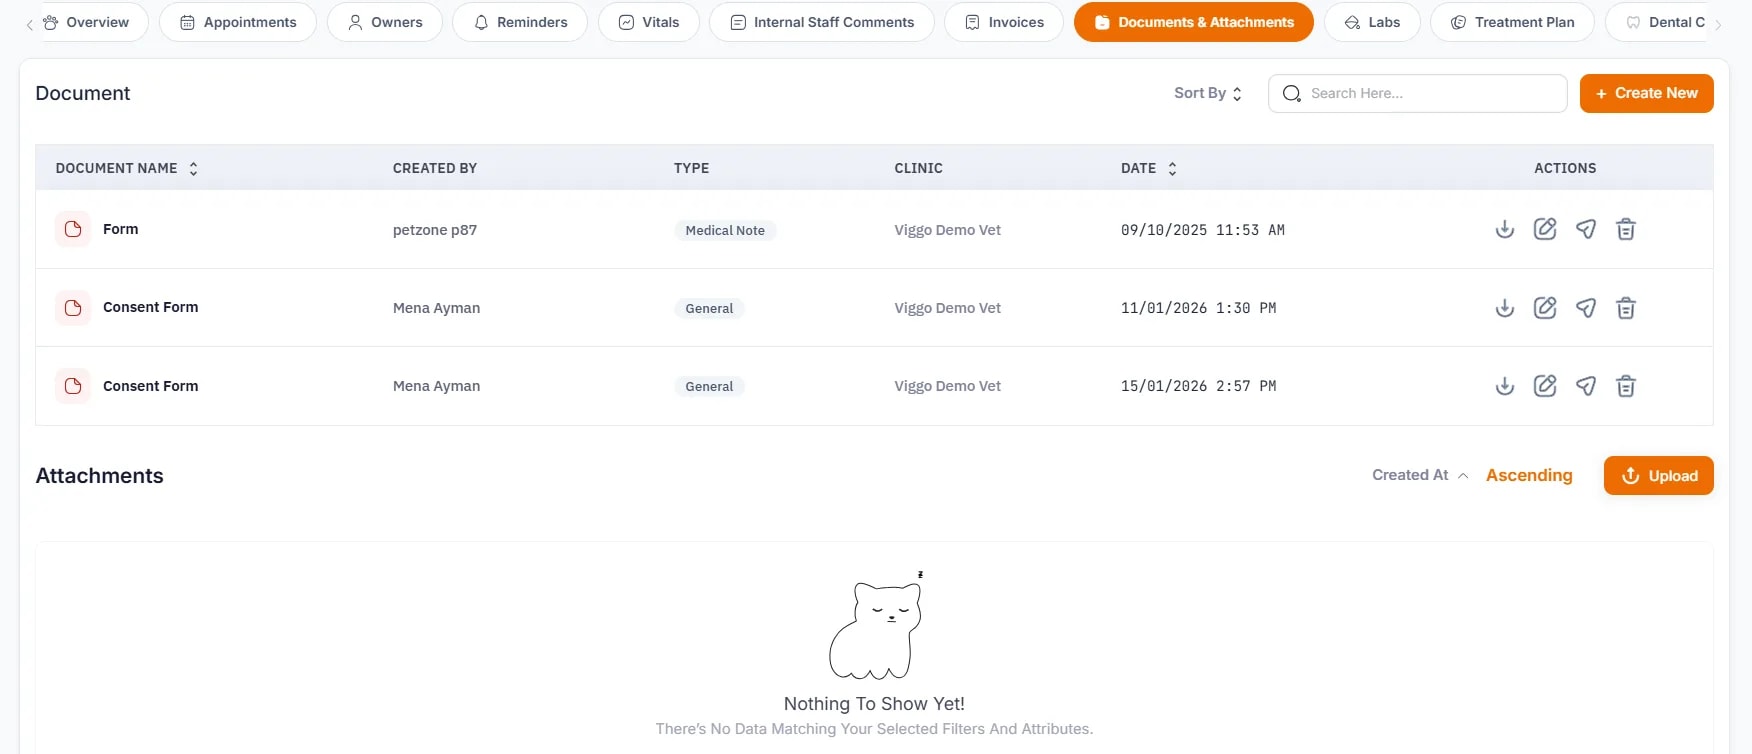Edit the Consent Form dated 15/01/2026
Screen dimensions: 1752x754
point(1545,386)
